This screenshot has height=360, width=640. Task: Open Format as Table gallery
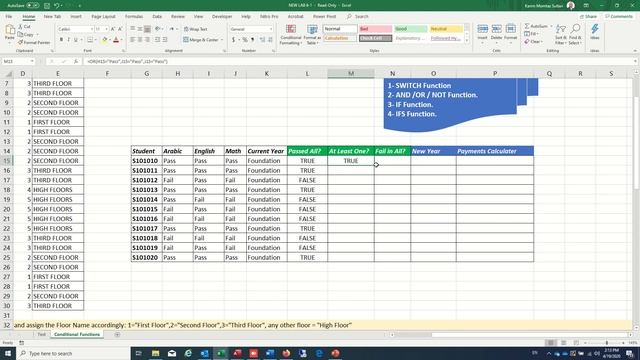(x=312, y=35)
